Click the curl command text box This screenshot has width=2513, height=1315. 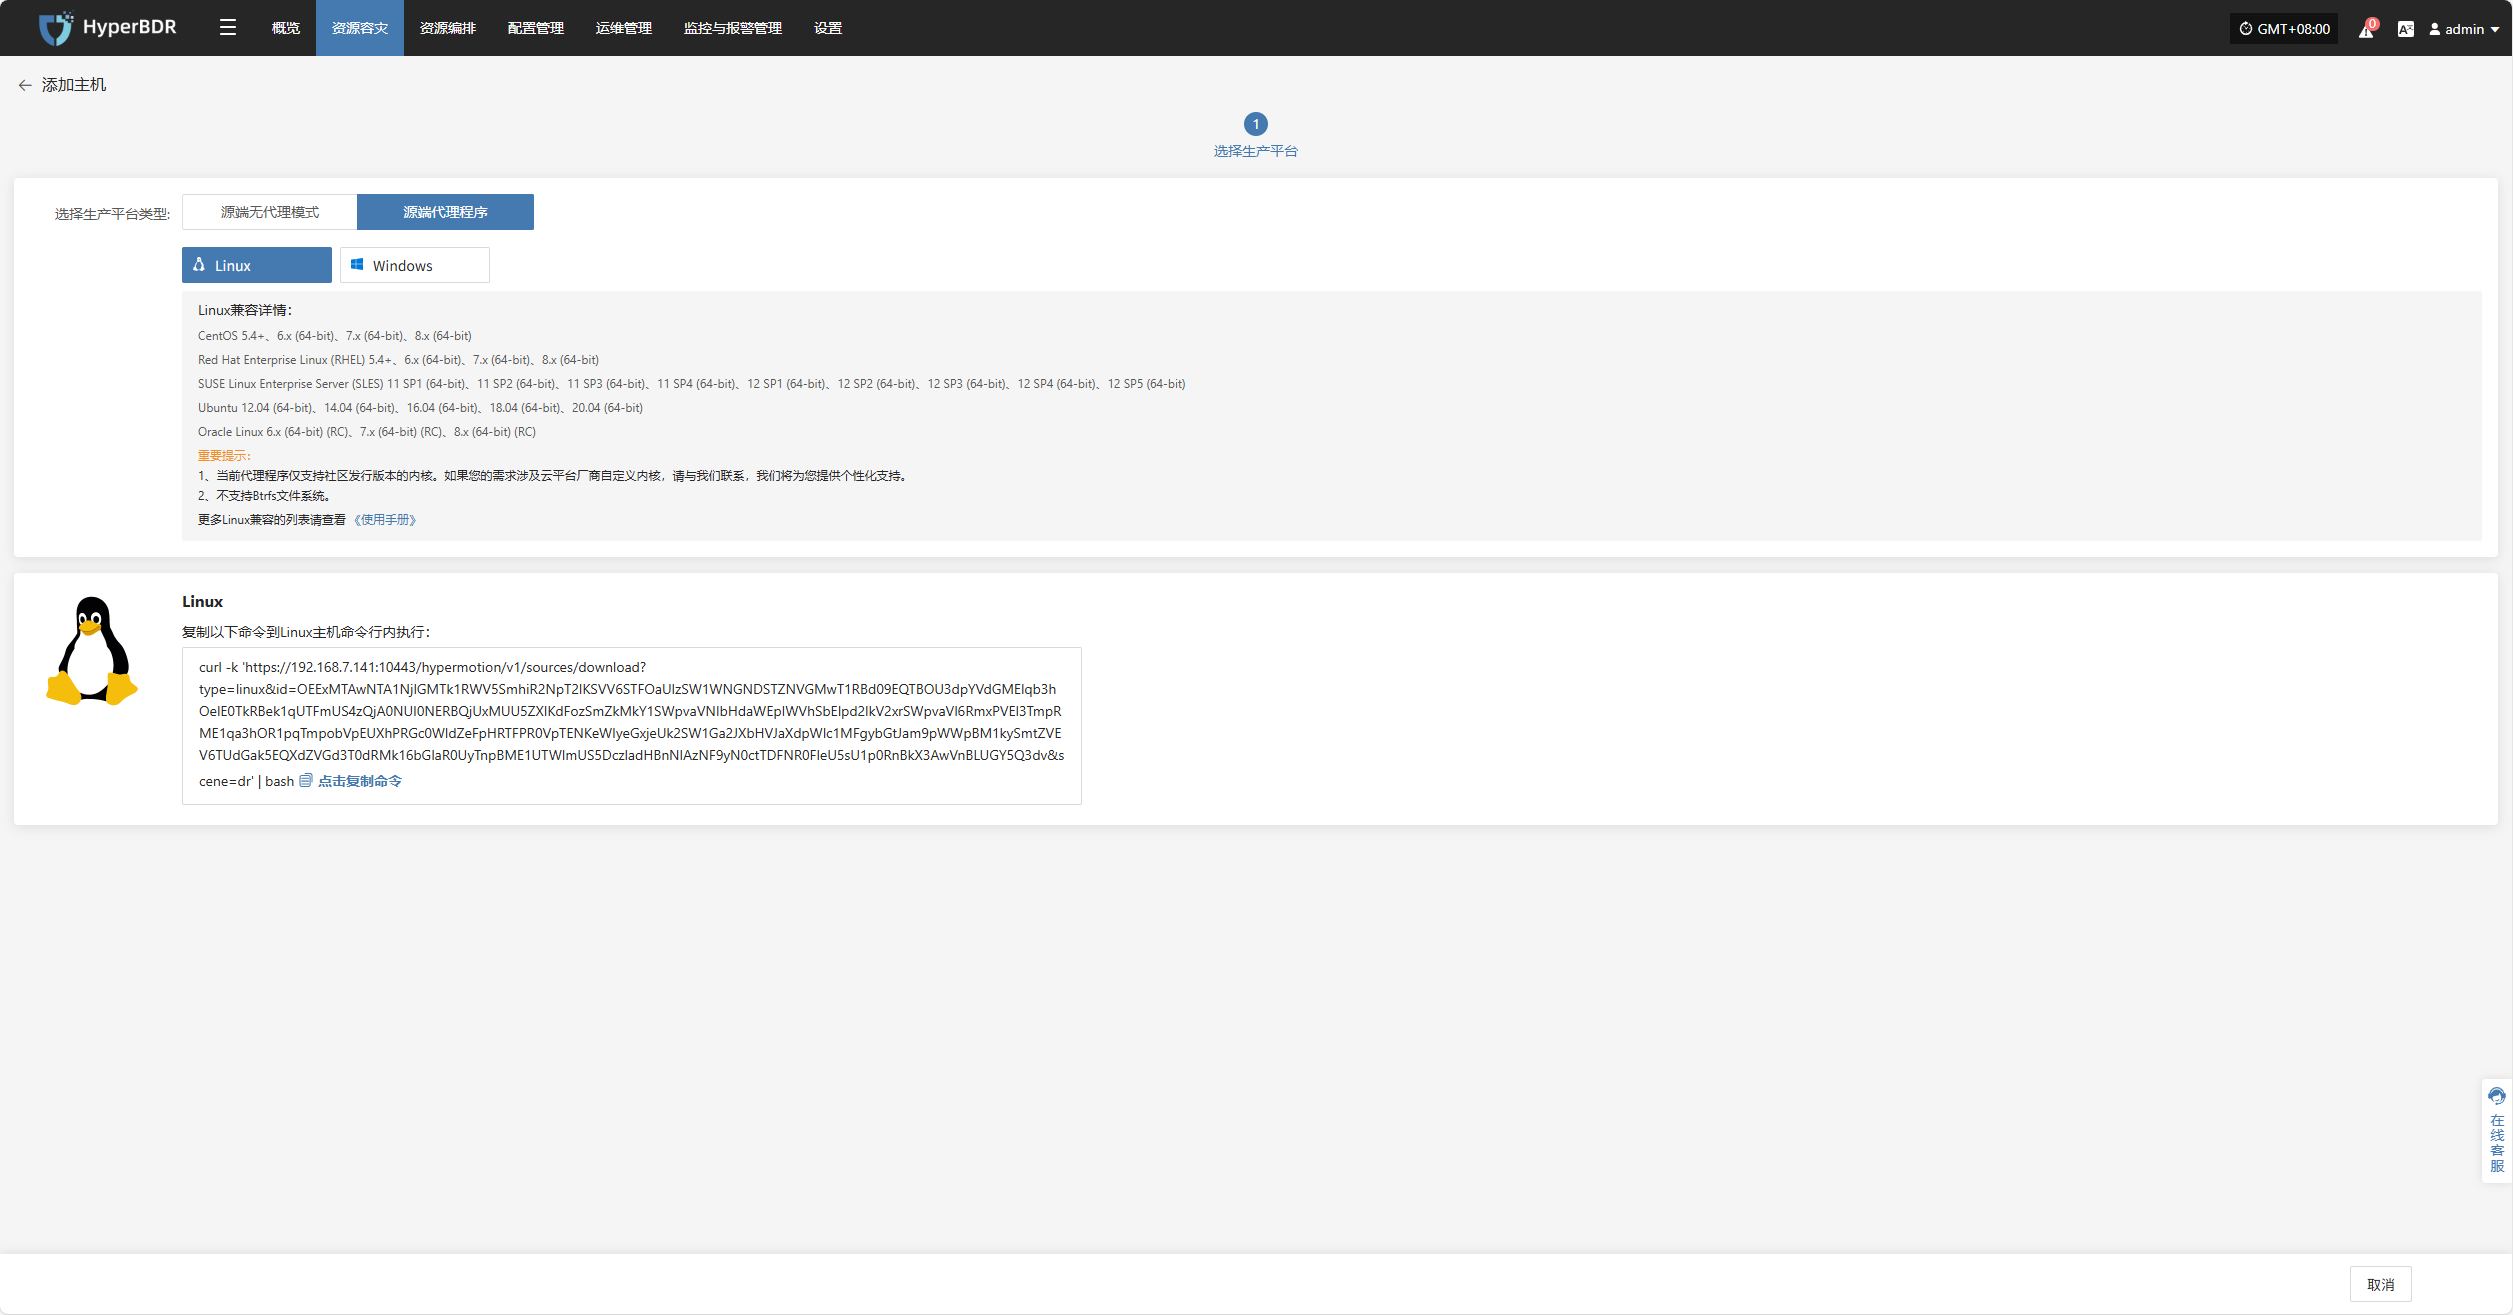(632, 726)
